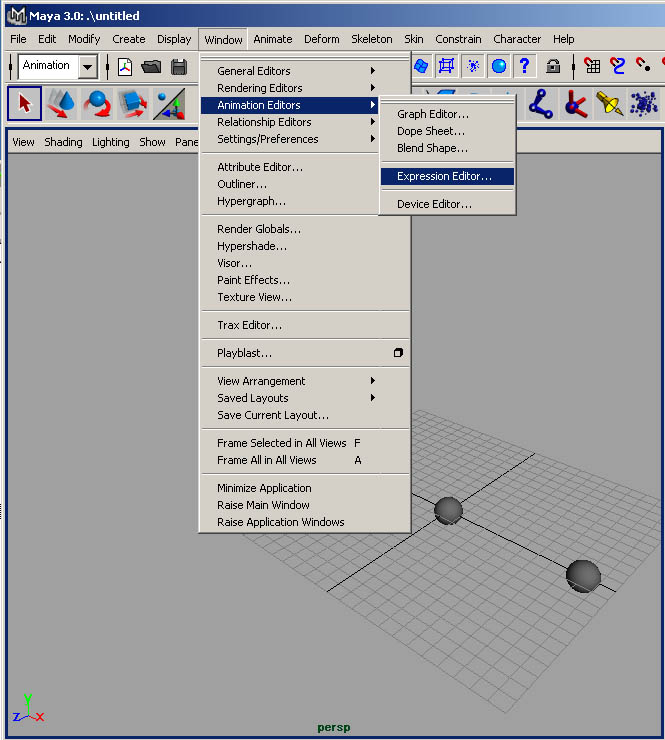Open the Animation menu set dropdown

pyautogui.click(x=88, y=67)
